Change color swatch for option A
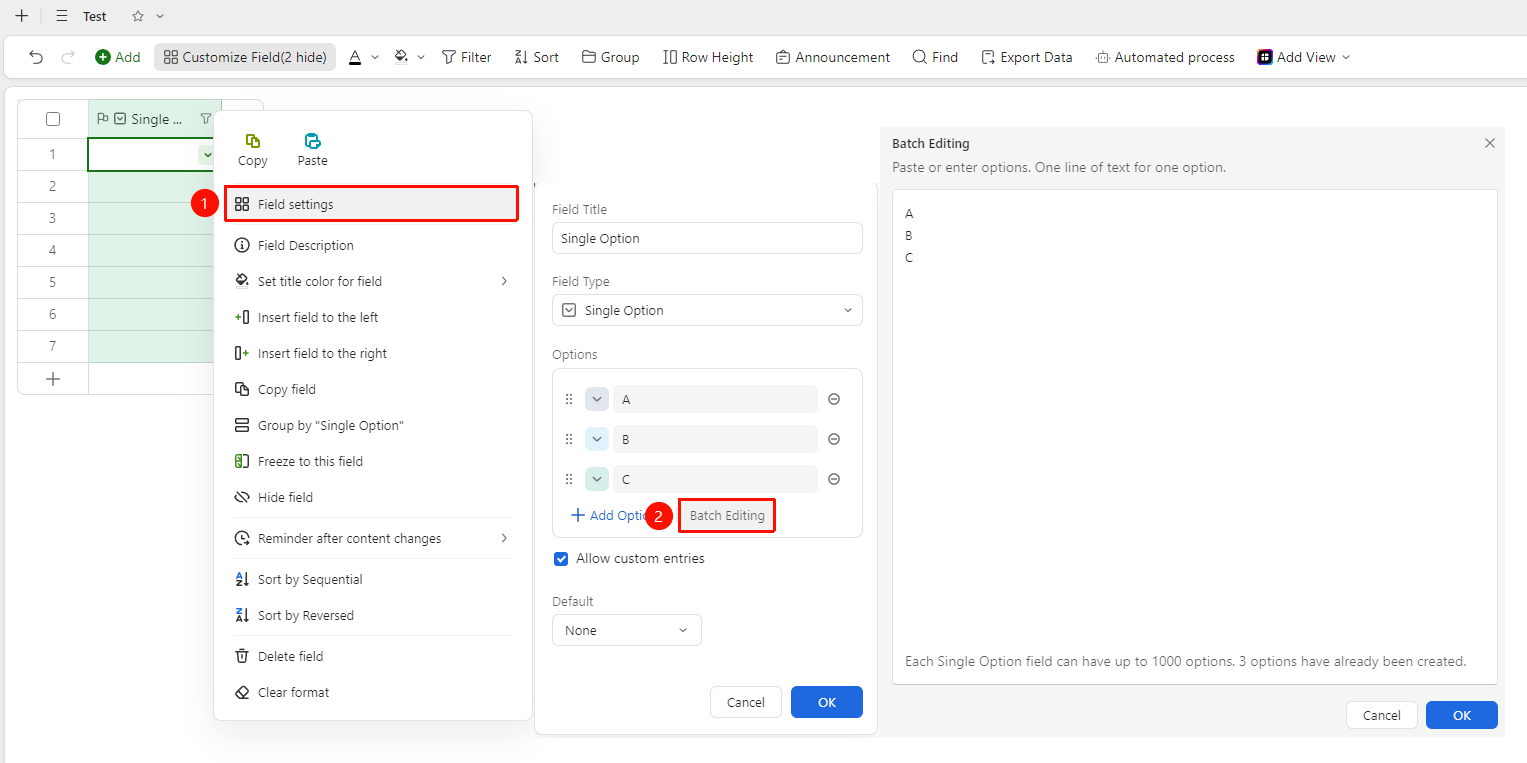Screen dimensions: 1527x763 [597, 399]
